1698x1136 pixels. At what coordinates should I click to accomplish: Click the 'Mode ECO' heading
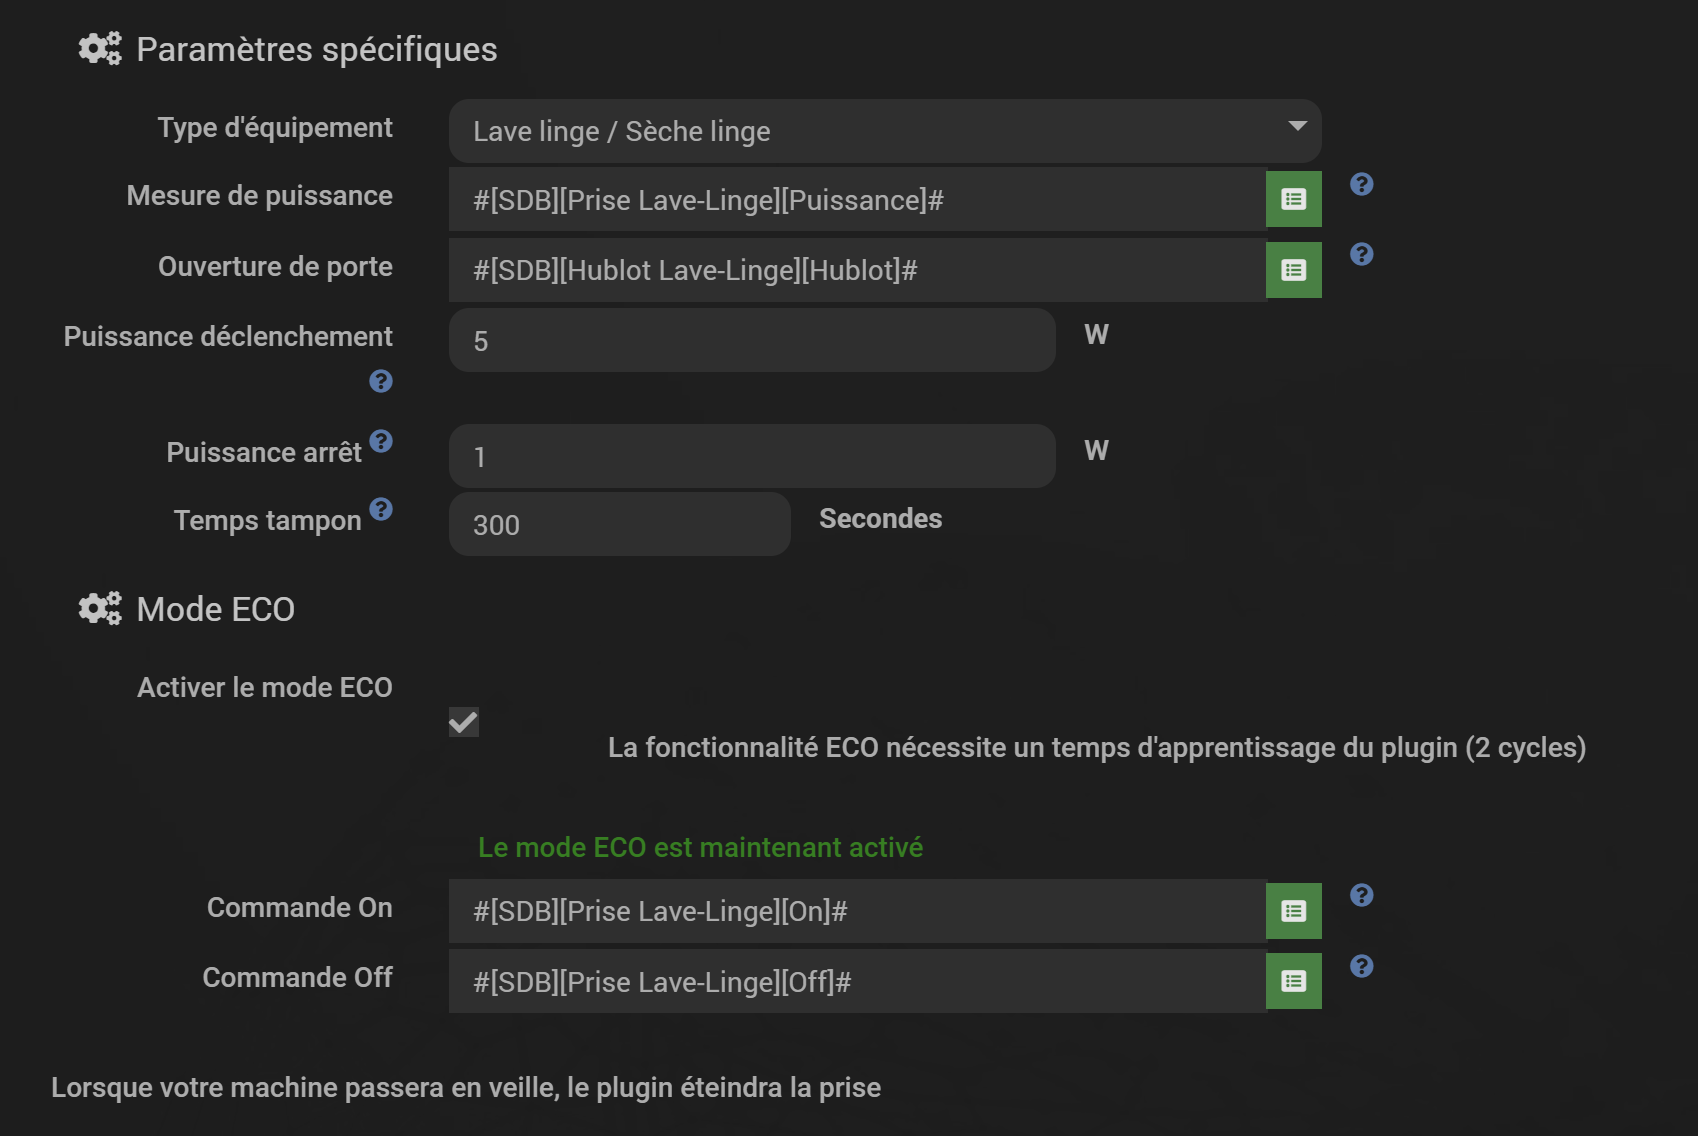[216, 609]
